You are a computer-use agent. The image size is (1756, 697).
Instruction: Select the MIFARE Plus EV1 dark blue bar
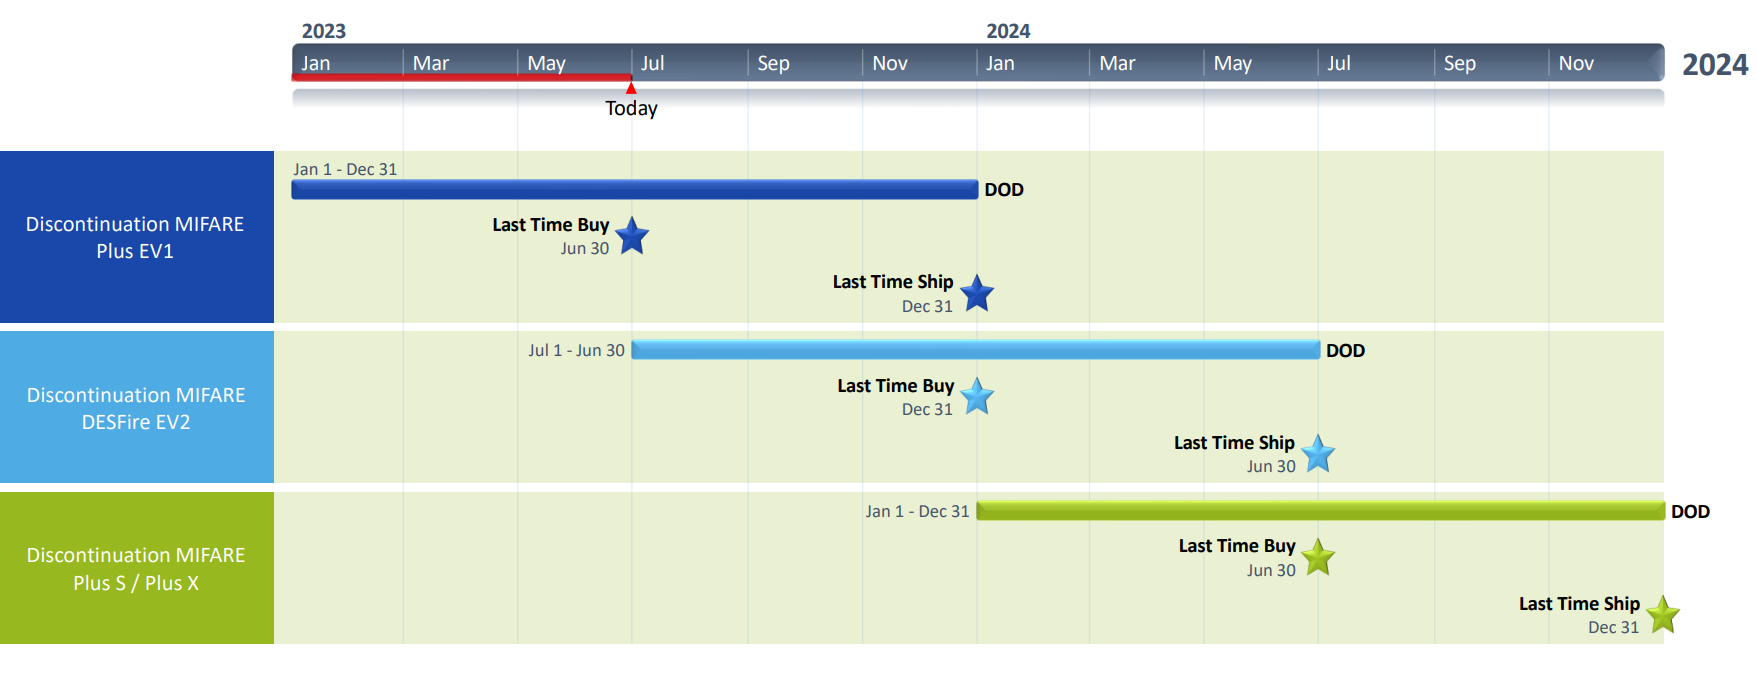634,189
